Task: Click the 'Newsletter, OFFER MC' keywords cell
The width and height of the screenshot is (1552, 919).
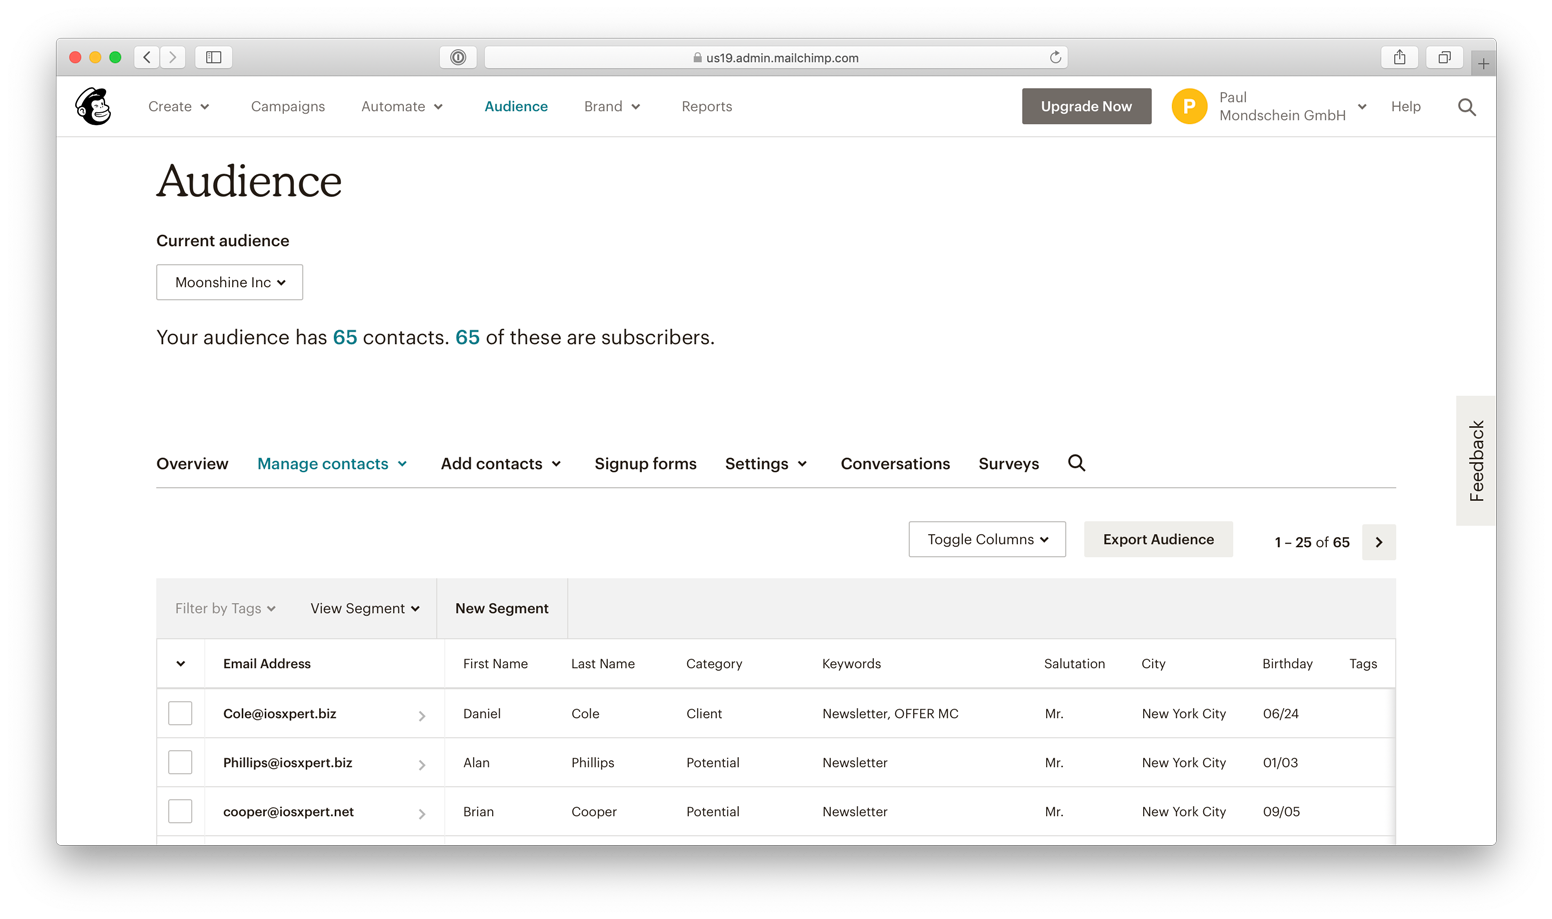Action: pyautogui.click(x=890, y=714)
